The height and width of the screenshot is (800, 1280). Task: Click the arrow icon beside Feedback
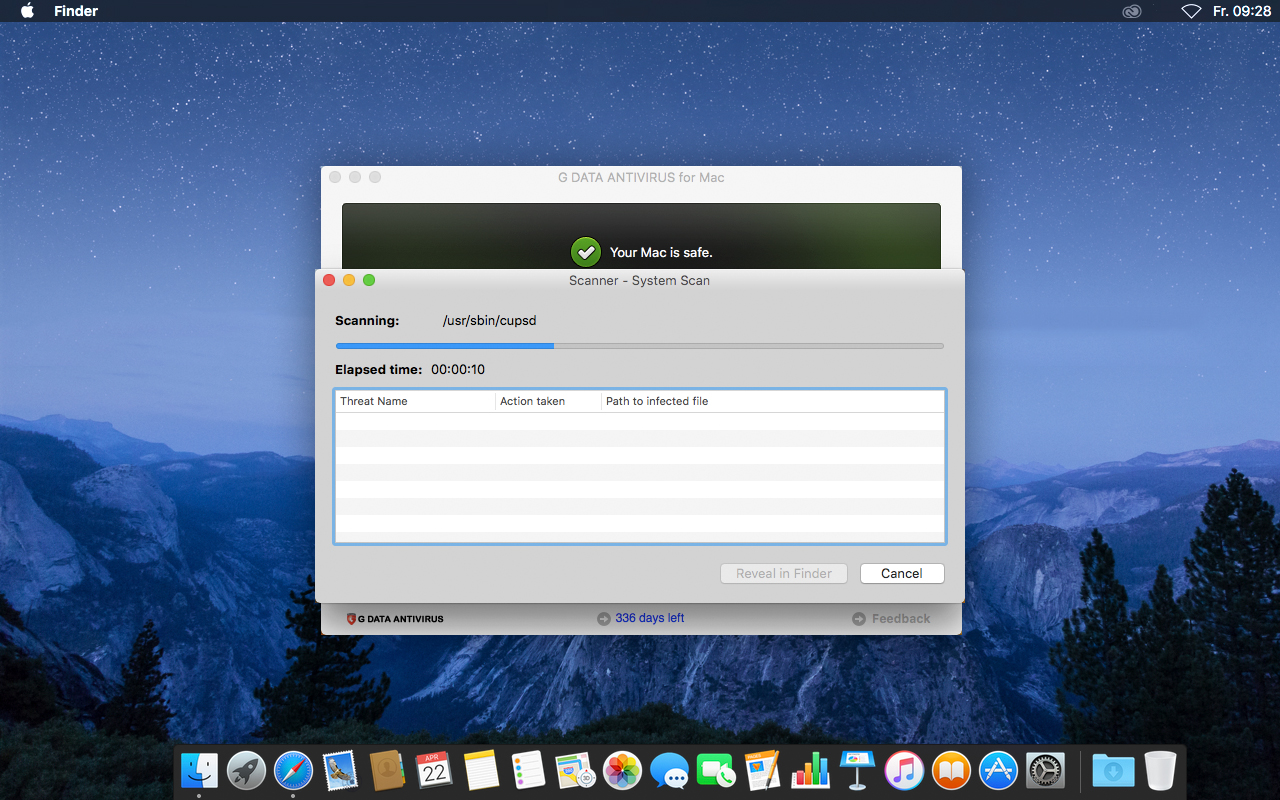pyautogui.click(x=859, y=619)
